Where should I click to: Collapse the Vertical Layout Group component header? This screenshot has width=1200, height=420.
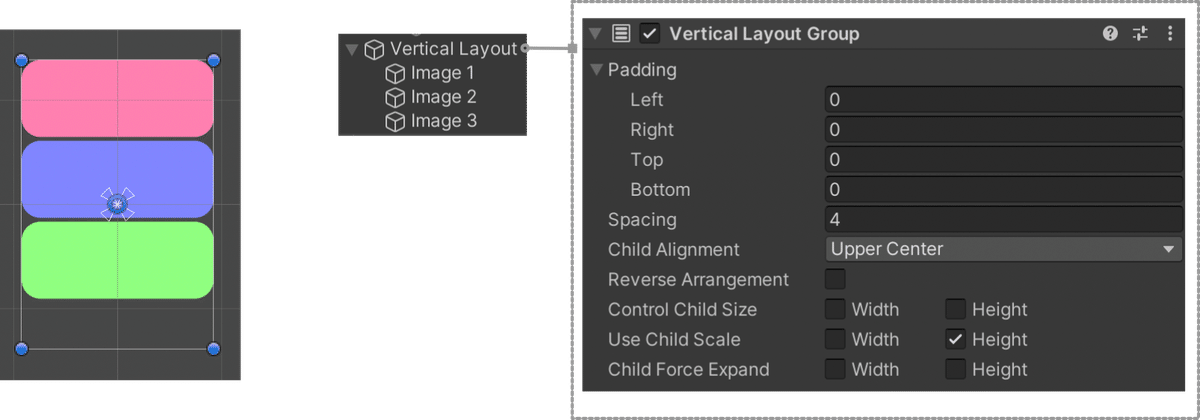click(x=596, y=34)
